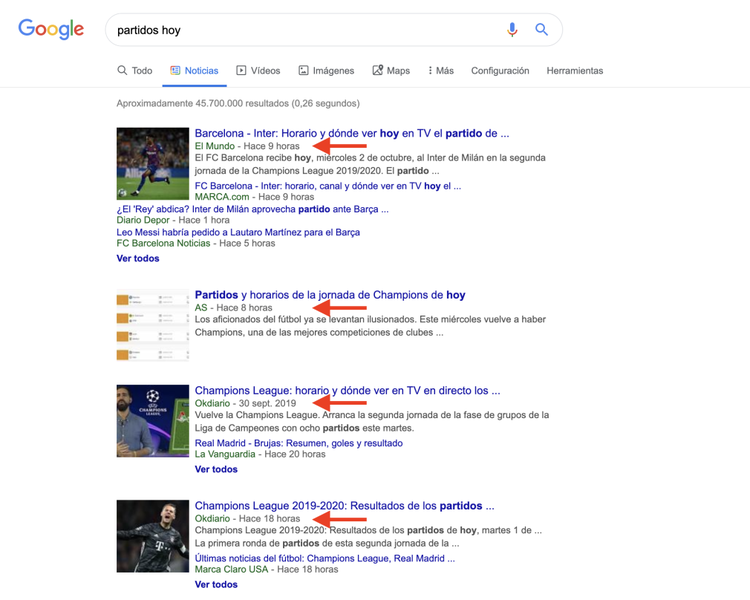Click 'Marca Claro USA' source text
This screenshot has height=600, width=750.
(x=231, y=569)
